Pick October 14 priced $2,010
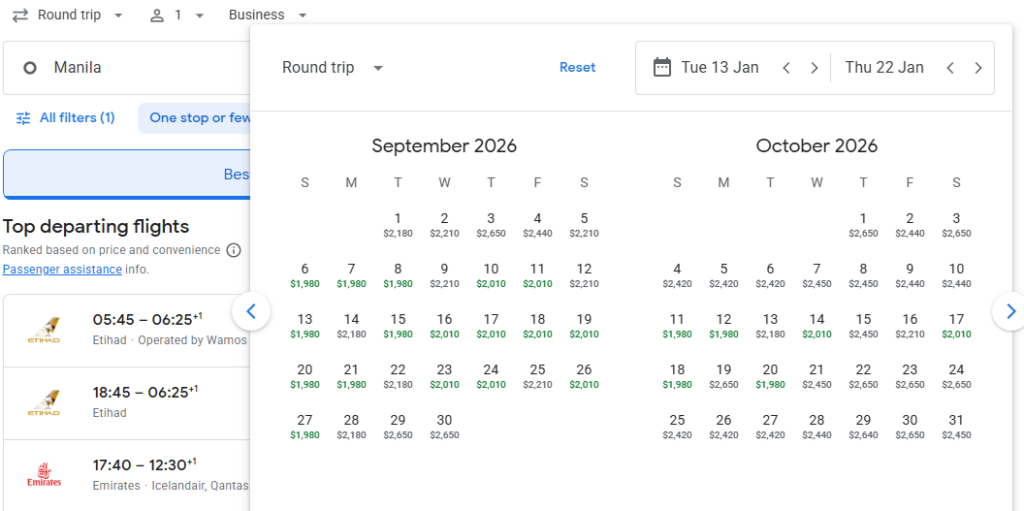This screenshot has height=511, width=1024. 817,325
